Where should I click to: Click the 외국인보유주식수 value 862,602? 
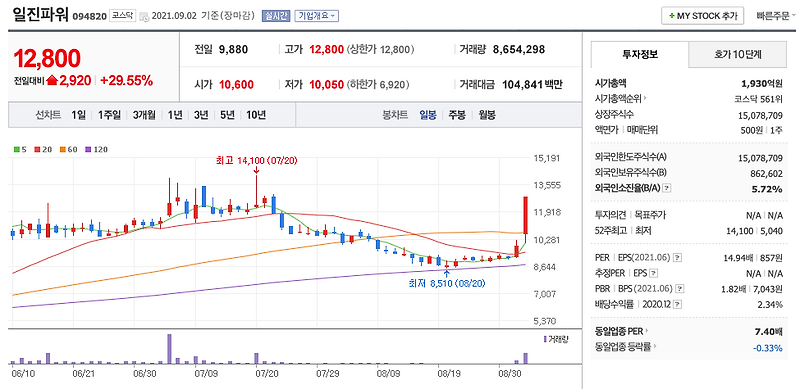(765, 173)
